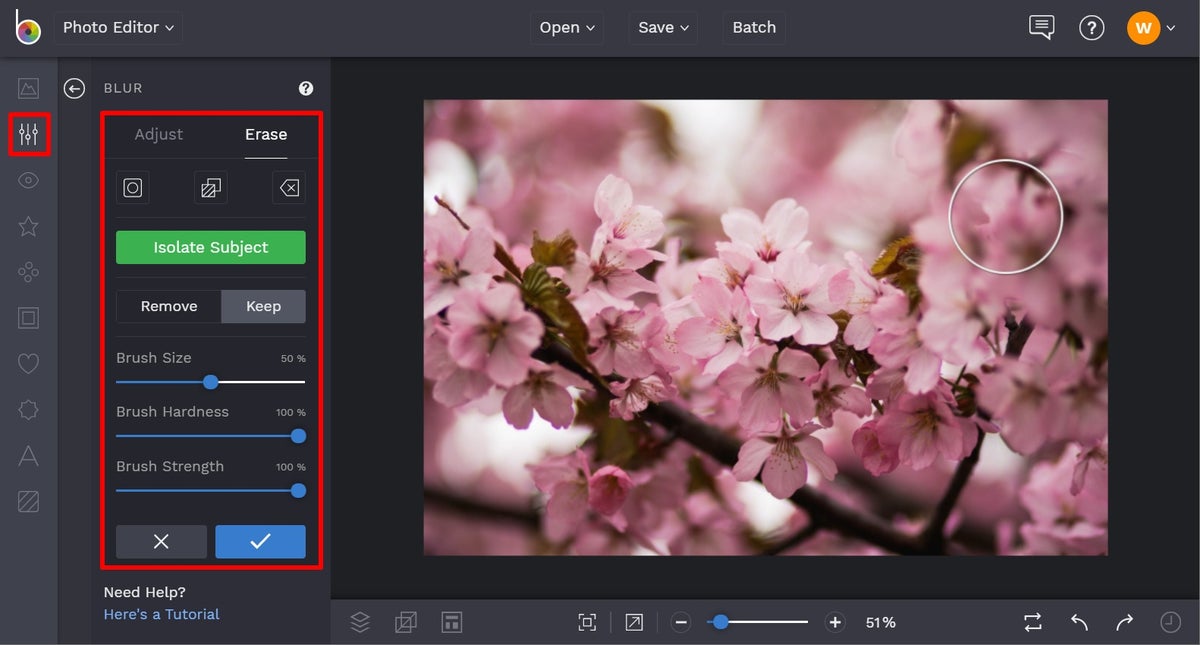The image size is (1200, 645).
Task: Go back using the Blur panel arrow
Action: click(x=74, y=88)
